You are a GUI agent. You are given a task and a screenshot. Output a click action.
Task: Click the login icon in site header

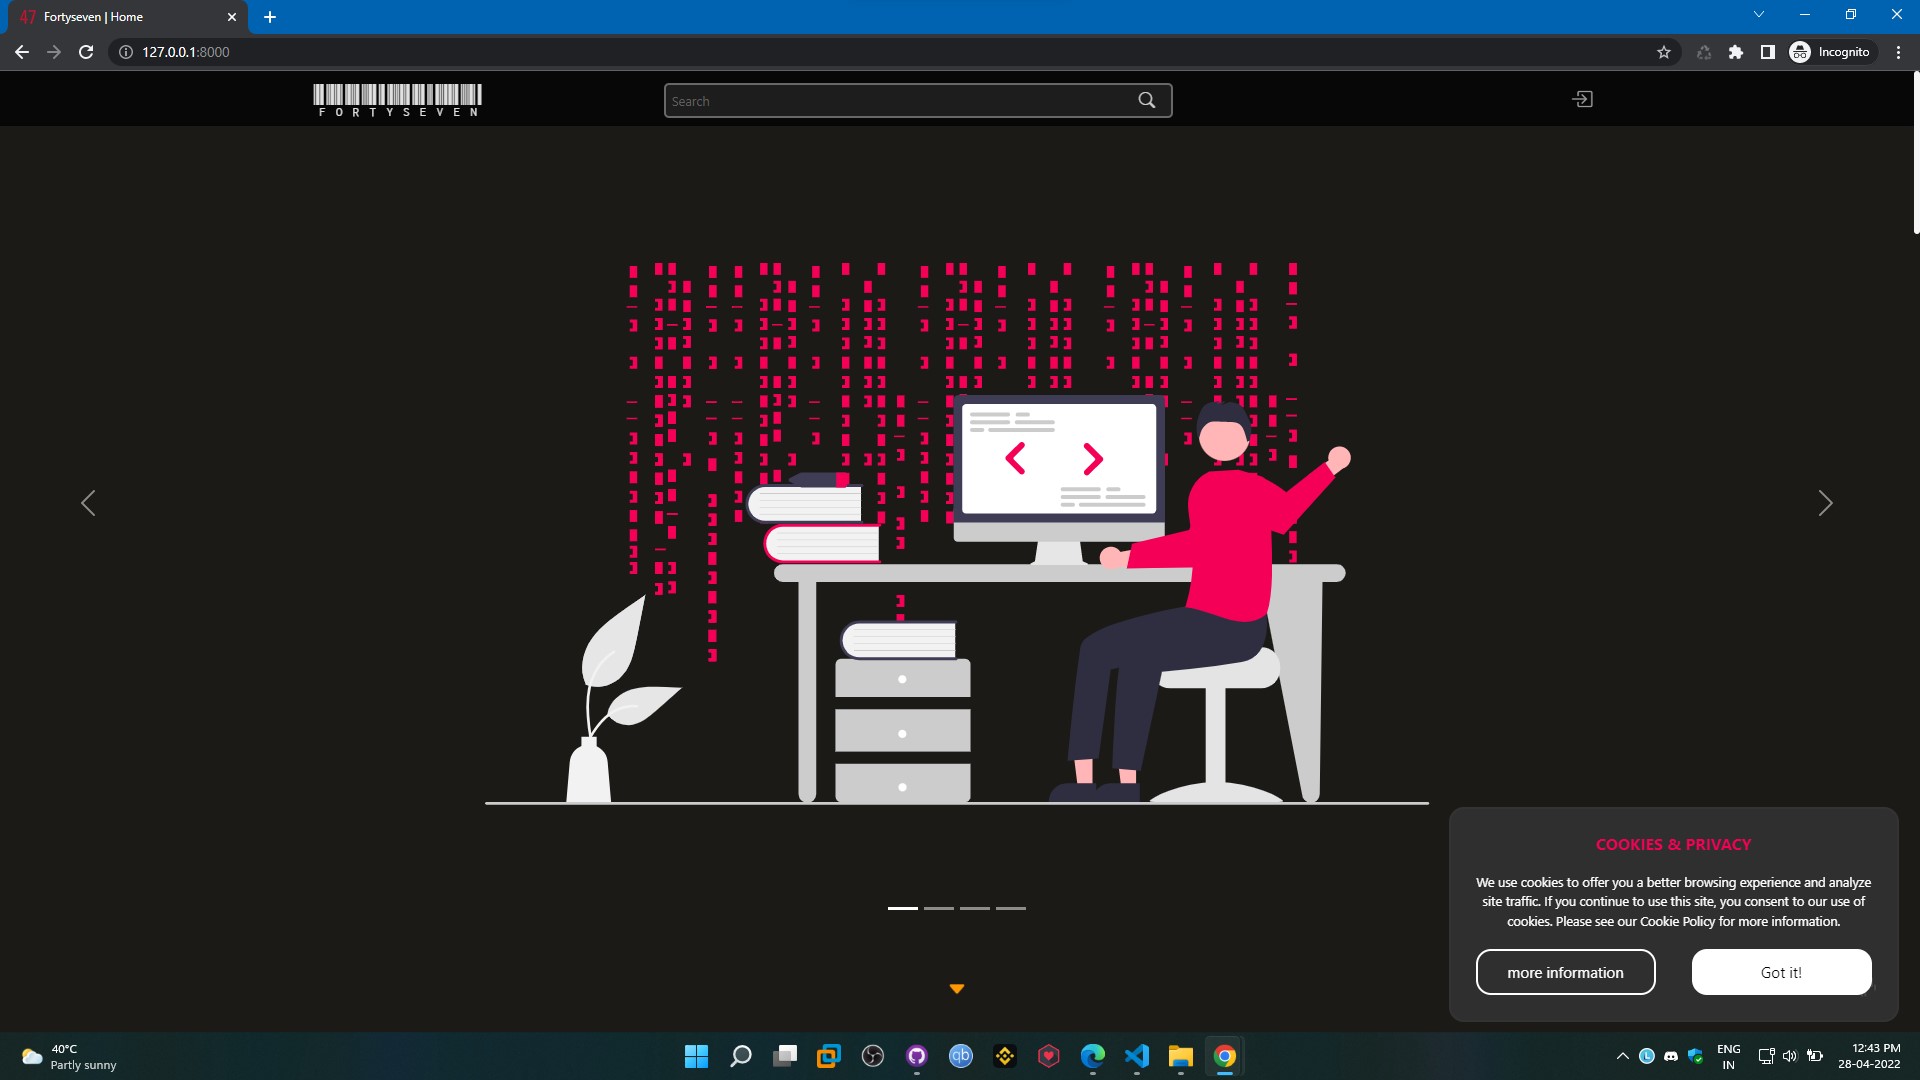click(x=1582, y=99)
